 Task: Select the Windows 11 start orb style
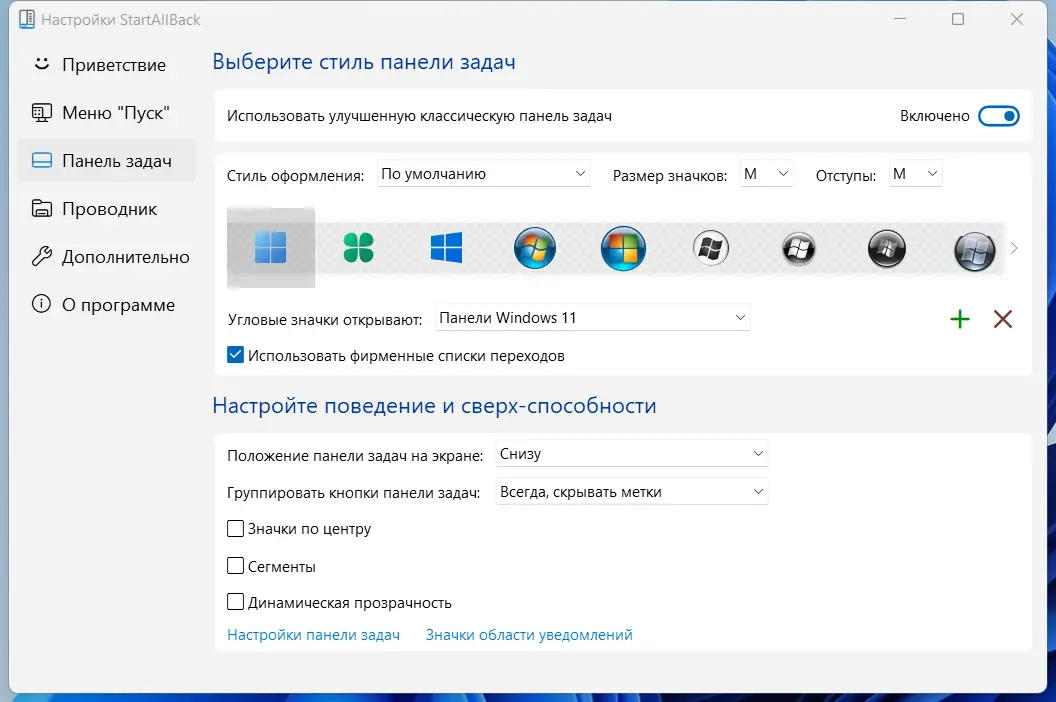click(x=270, y=248)
